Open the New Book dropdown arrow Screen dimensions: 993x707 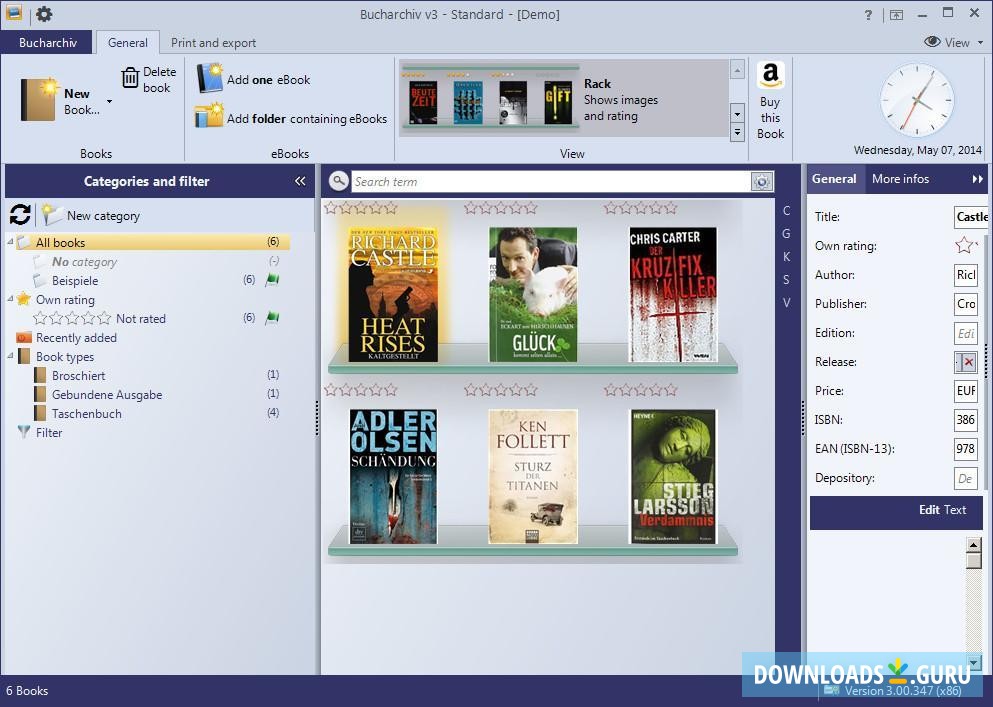point(109,101)
